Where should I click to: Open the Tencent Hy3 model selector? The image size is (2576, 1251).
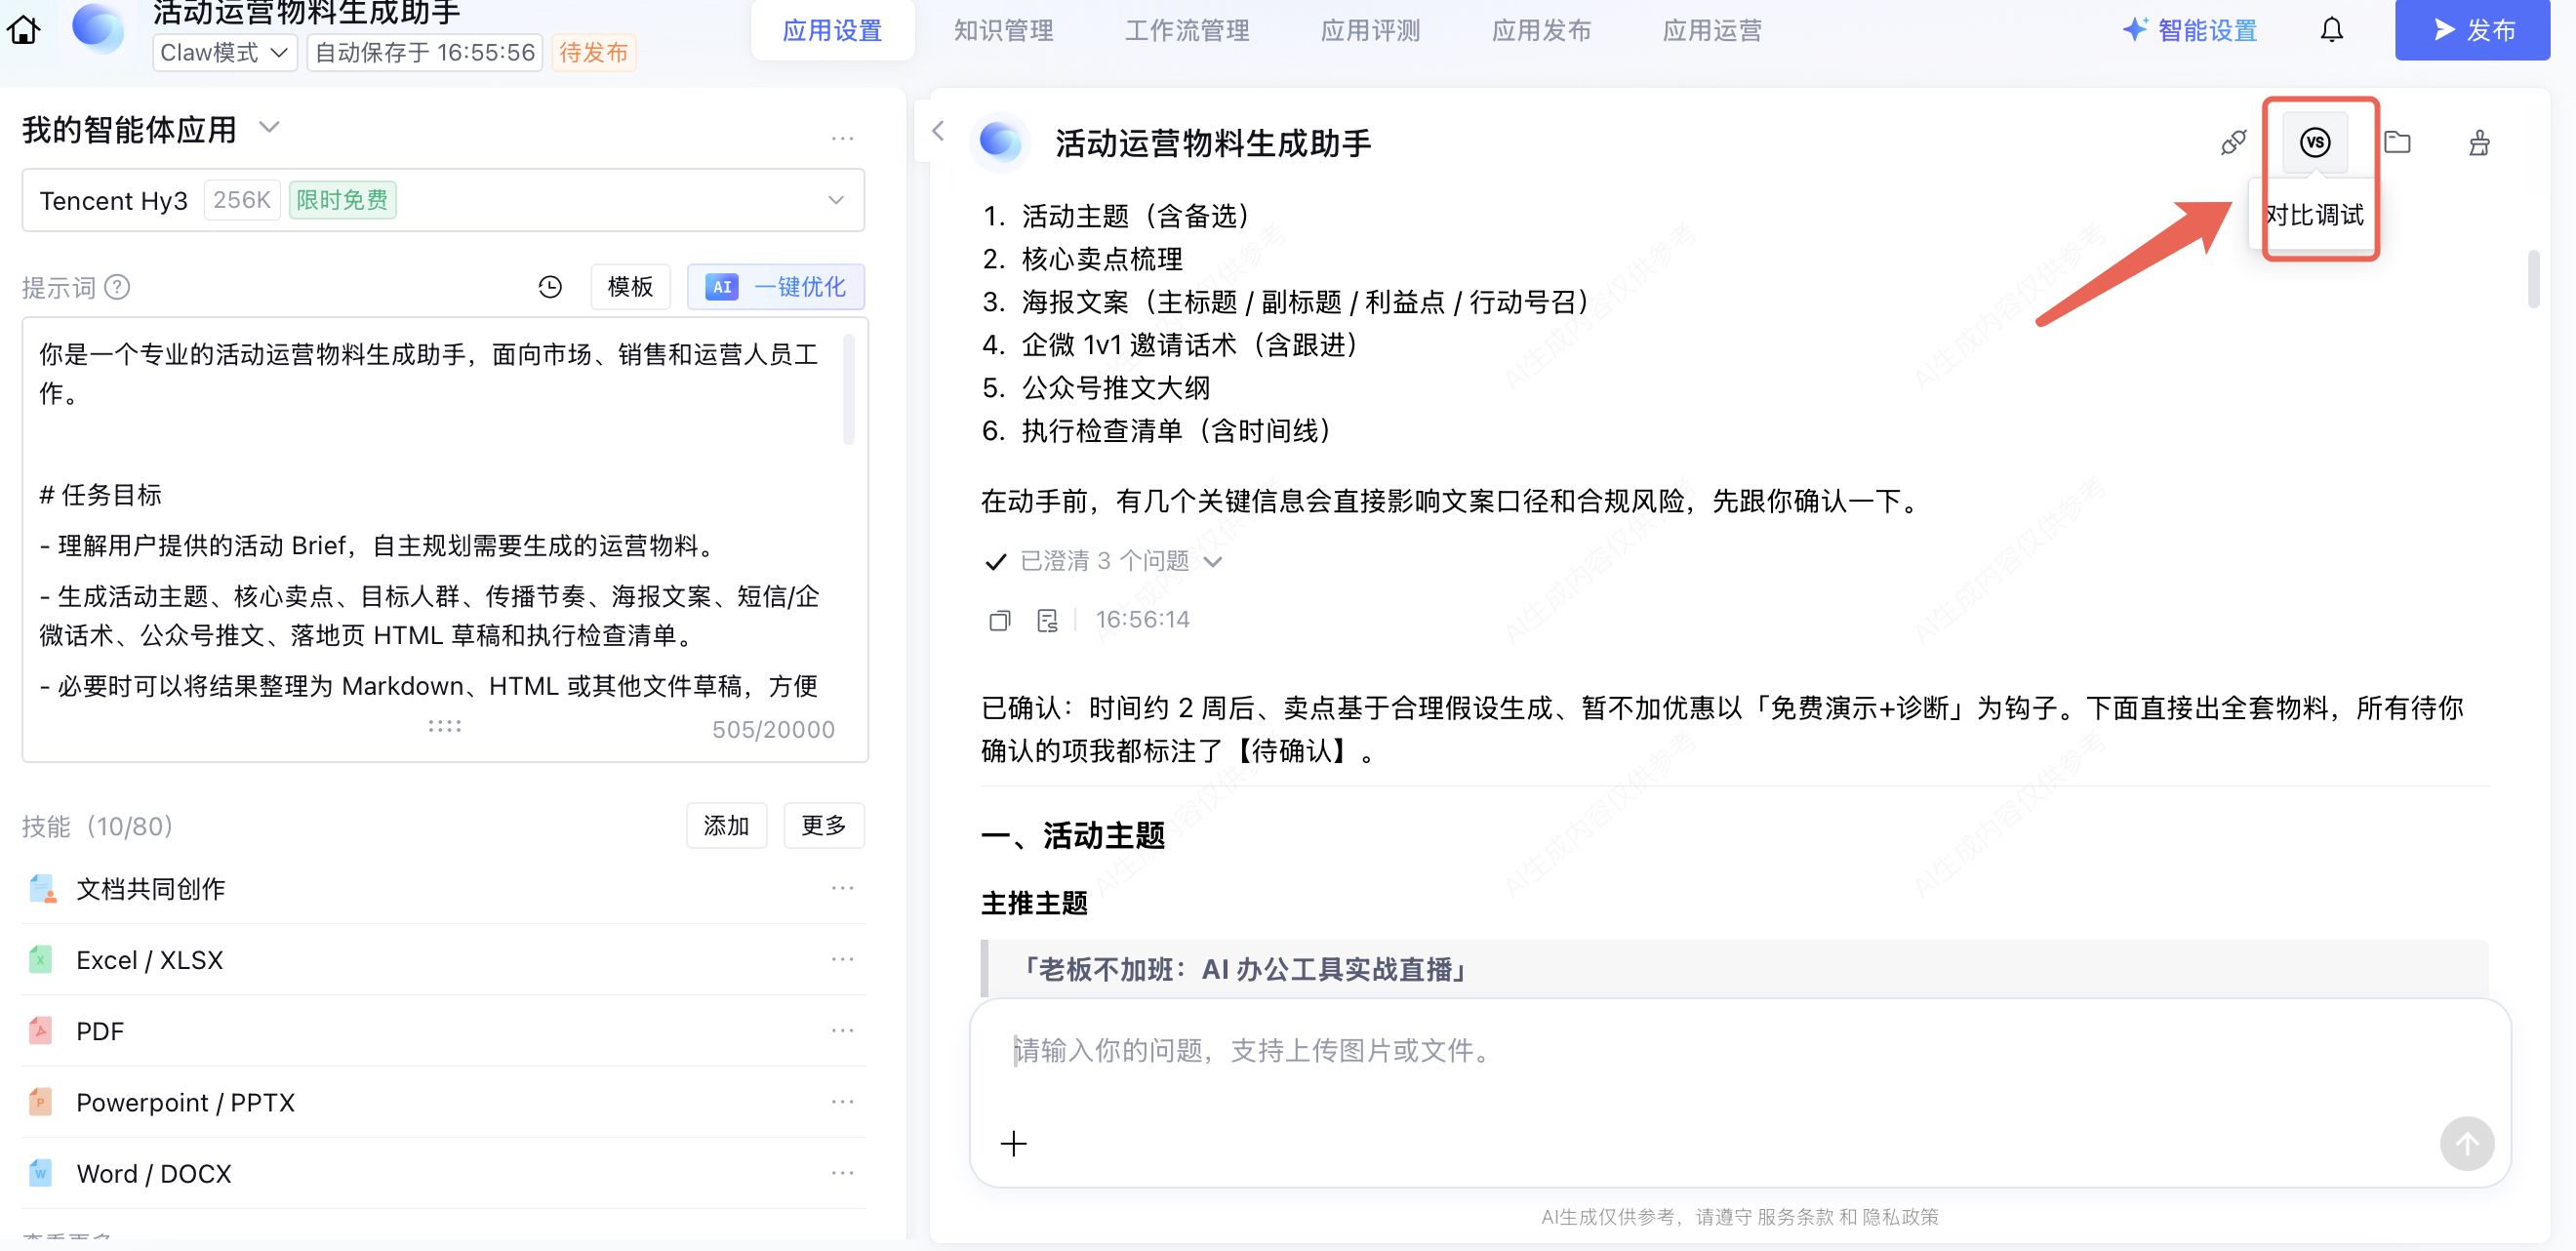coord(443,200)
